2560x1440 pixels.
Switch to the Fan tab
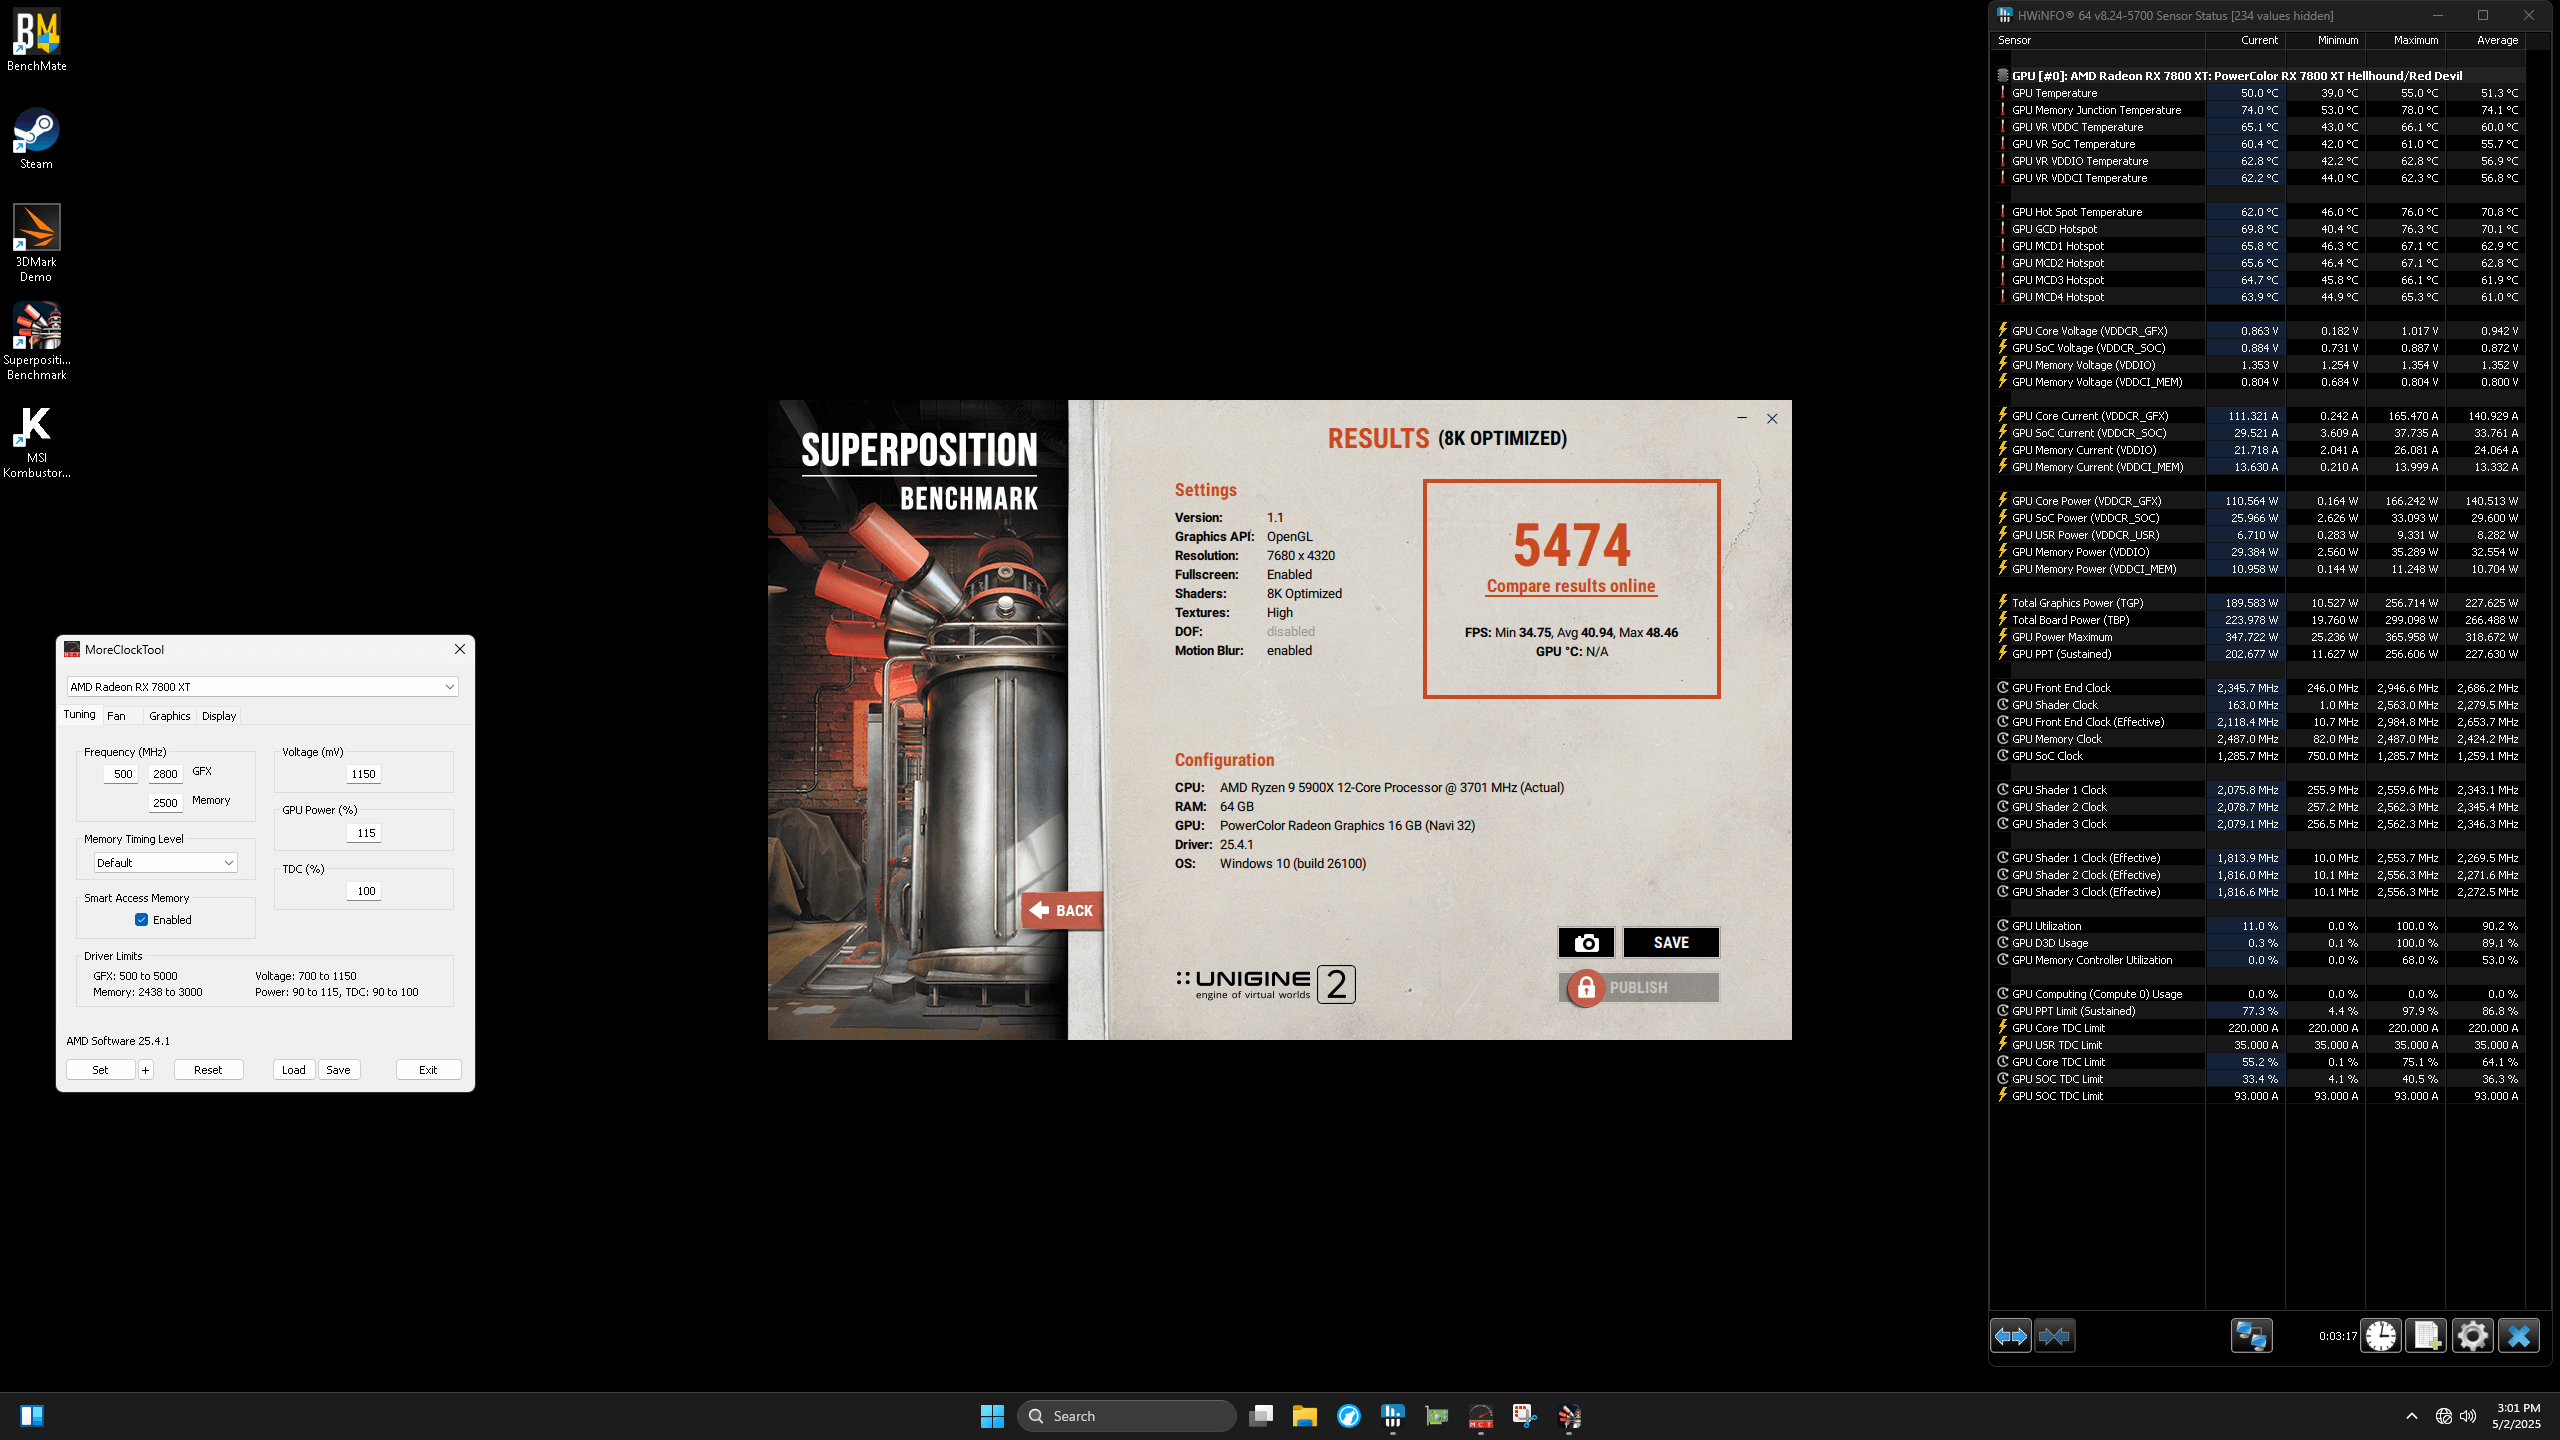click(x=116, y=716)
